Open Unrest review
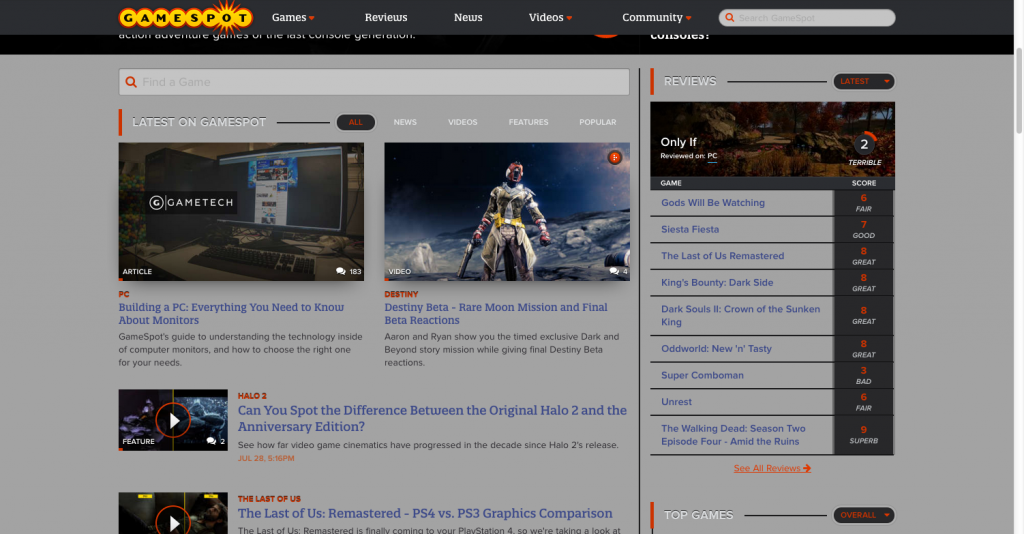This screenshot has height=534, width=1024. pyautogui.click(x=676, y=402)
